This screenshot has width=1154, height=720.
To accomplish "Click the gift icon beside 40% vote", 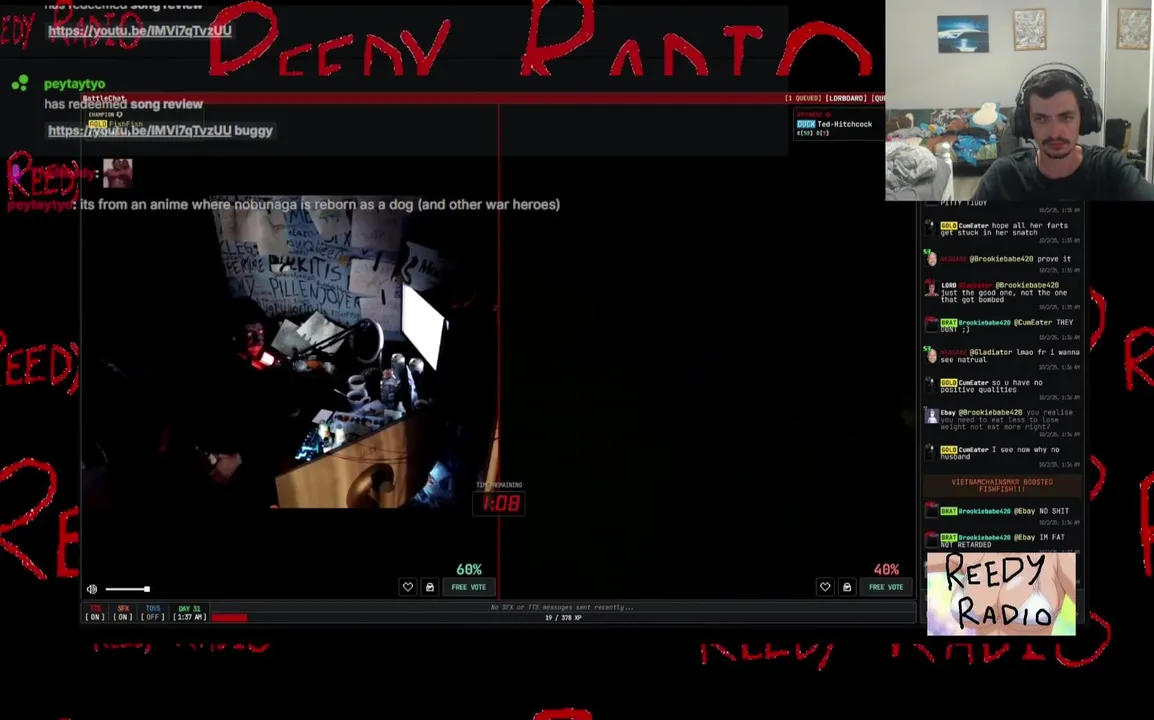I will [x=847, y=587].
